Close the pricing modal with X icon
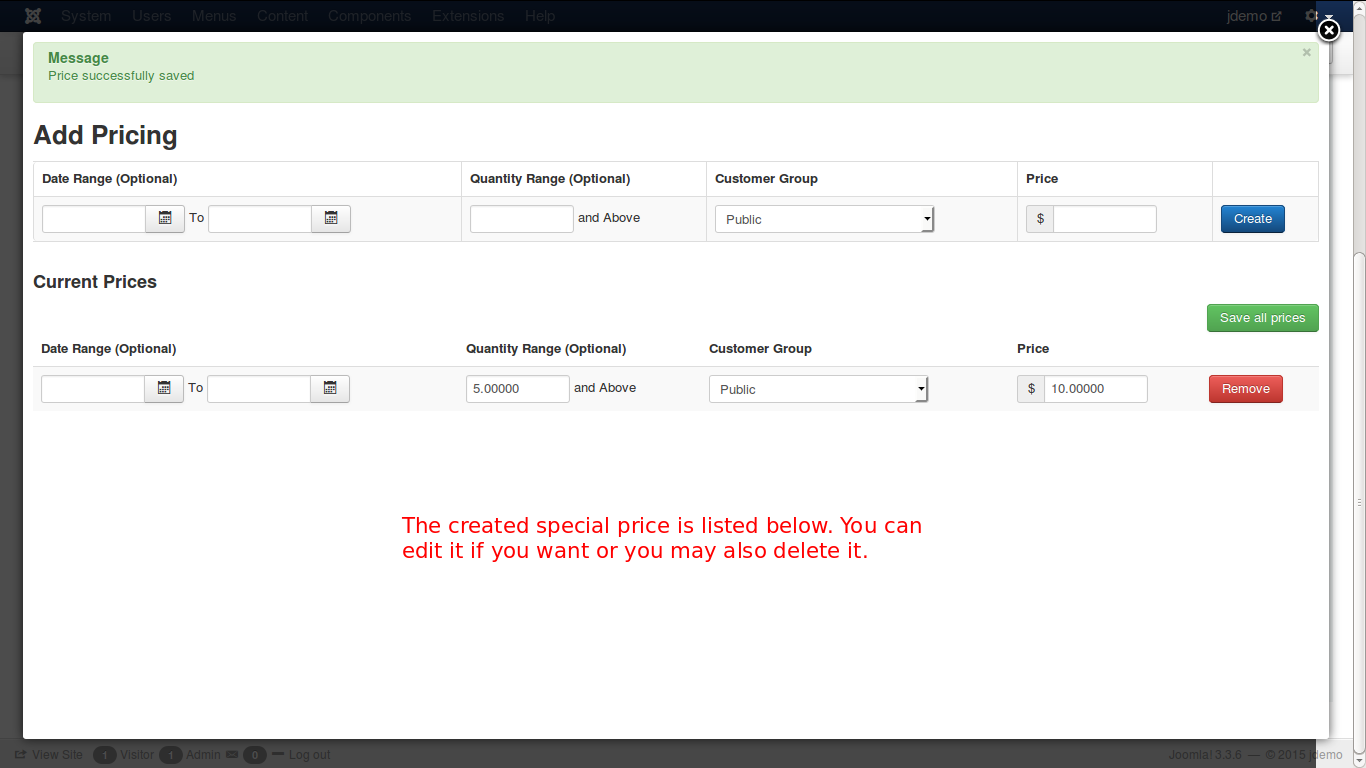 pos(1328,31)
